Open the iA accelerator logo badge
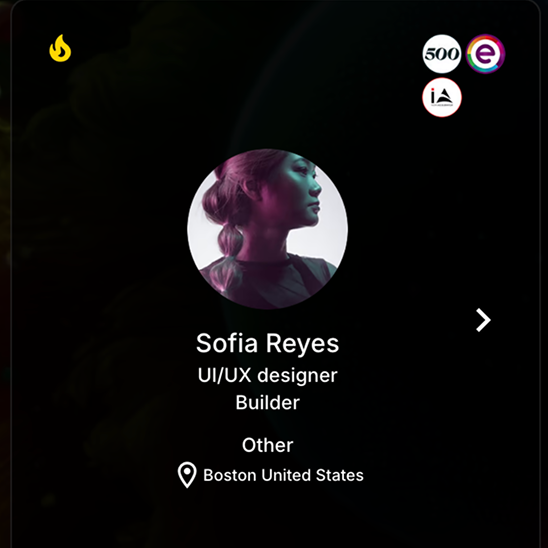The height and width of the screenshot is (548, 548). coord(442,98)
